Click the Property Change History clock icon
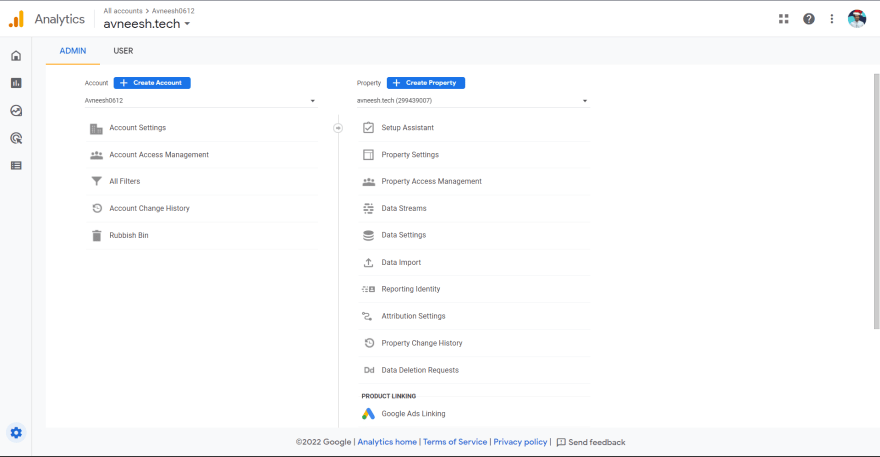 369,343
